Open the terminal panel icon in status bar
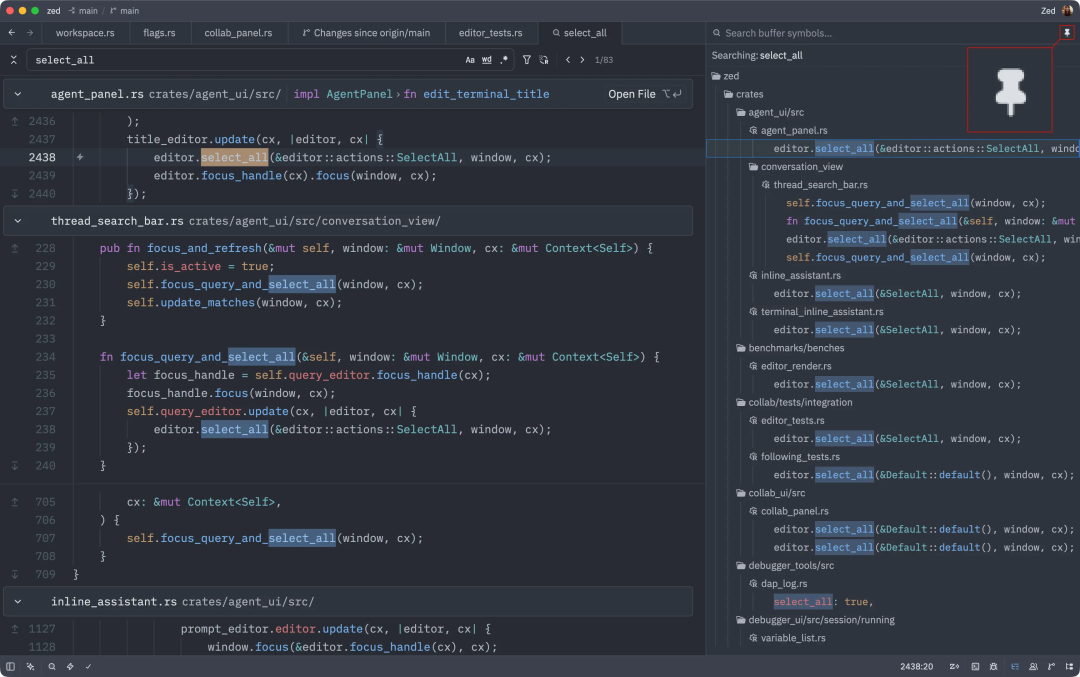 (x=975, y=666)
